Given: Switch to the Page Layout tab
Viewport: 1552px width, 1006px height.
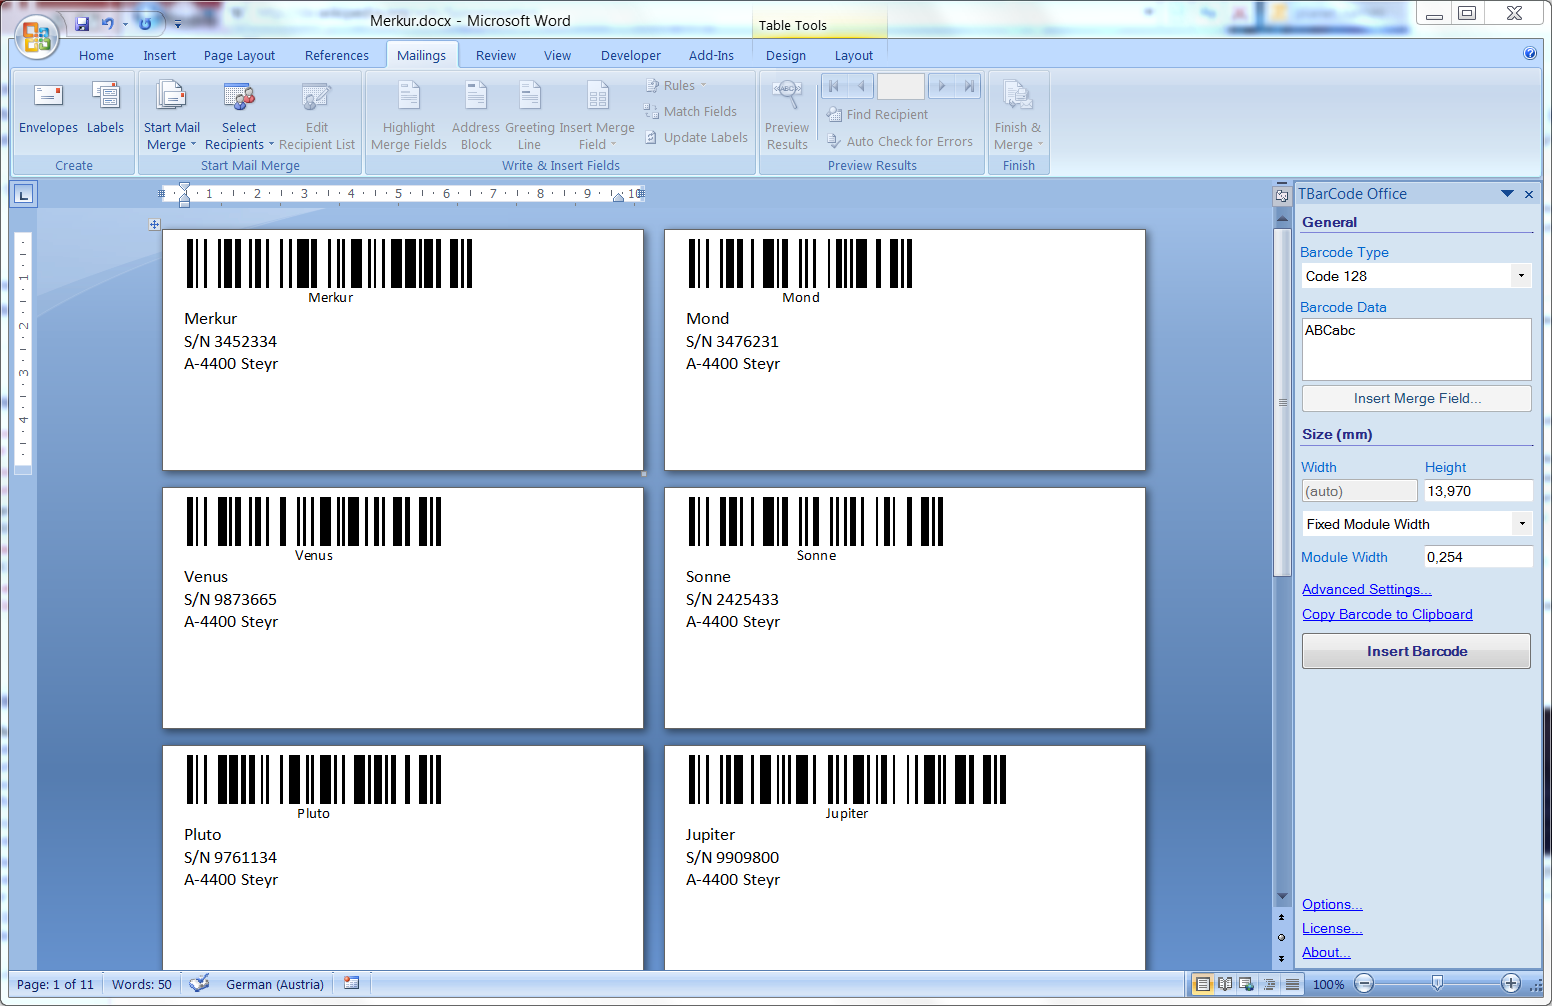Looking at the screenshot, I should [x=239, y=56].
